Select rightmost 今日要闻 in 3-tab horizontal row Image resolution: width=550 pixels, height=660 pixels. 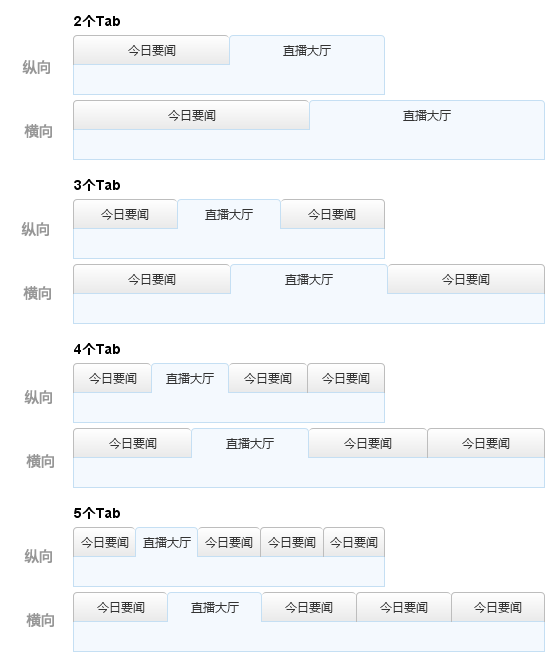click(x=466, y=279)
